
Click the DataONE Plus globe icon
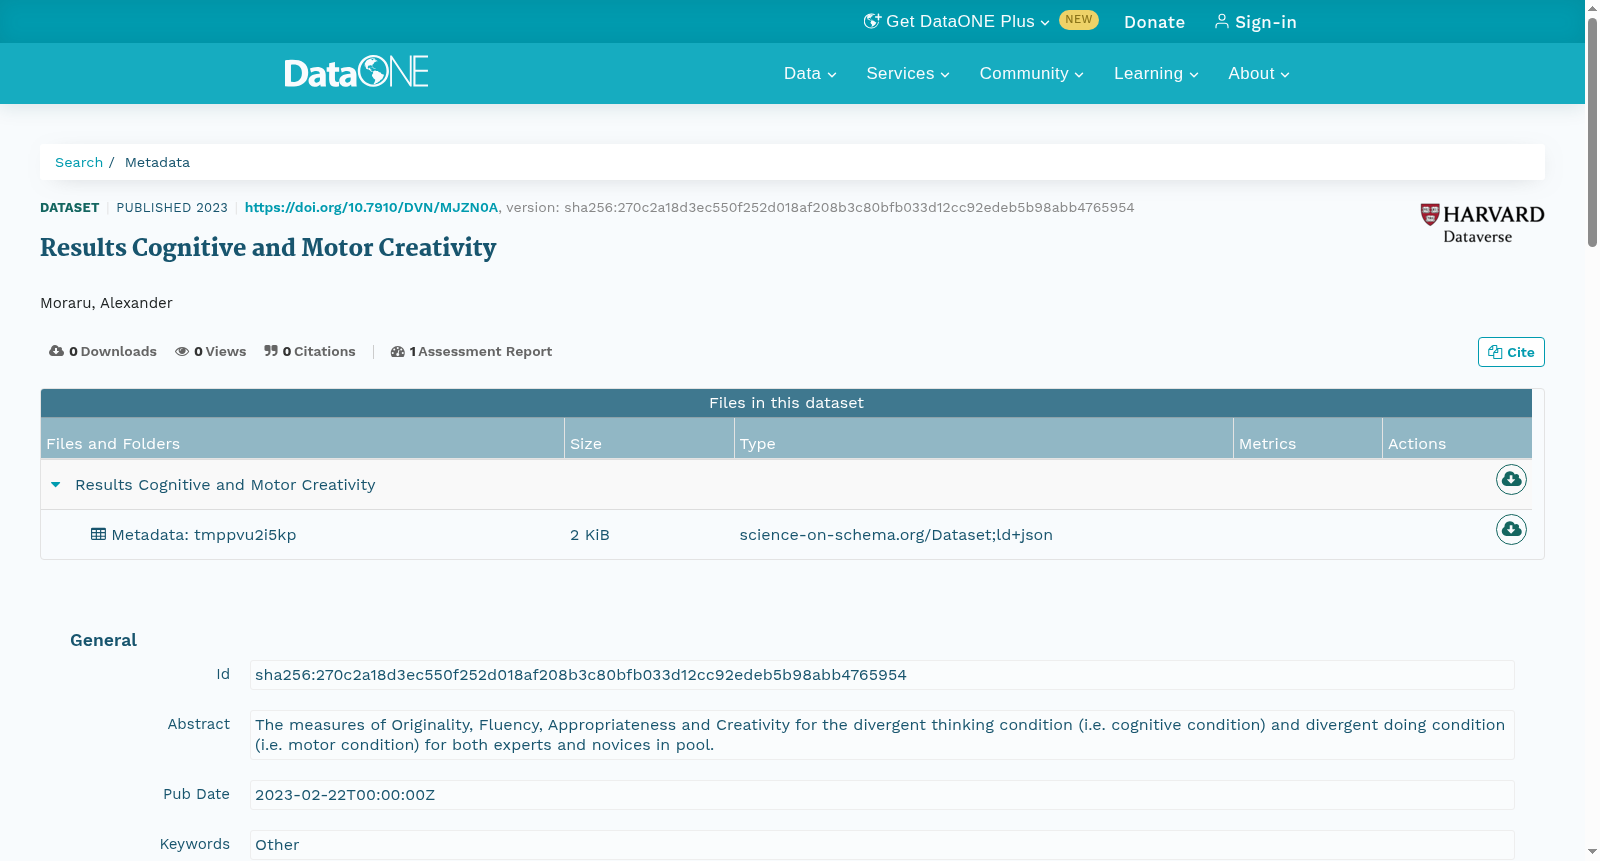872,21
